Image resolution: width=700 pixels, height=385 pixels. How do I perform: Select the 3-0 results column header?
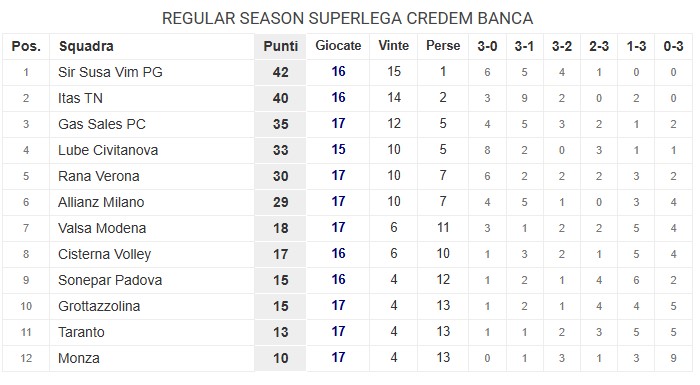click(x=487, y=46)
